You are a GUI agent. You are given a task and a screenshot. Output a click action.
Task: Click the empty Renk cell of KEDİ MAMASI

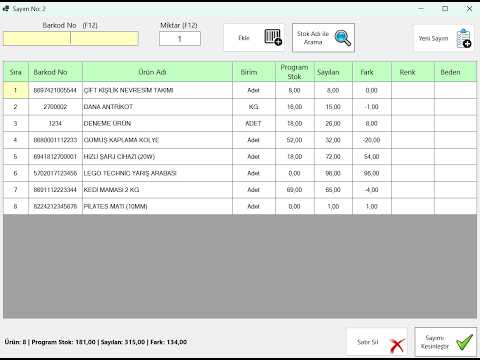tap(413, 190)
